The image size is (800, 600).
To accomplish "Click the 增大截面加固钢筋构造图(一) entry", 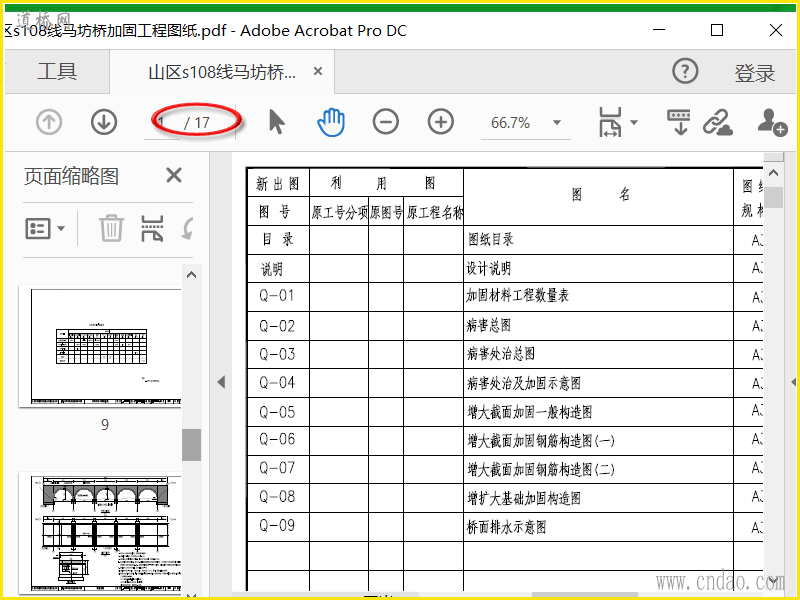I will coord(541,440).
